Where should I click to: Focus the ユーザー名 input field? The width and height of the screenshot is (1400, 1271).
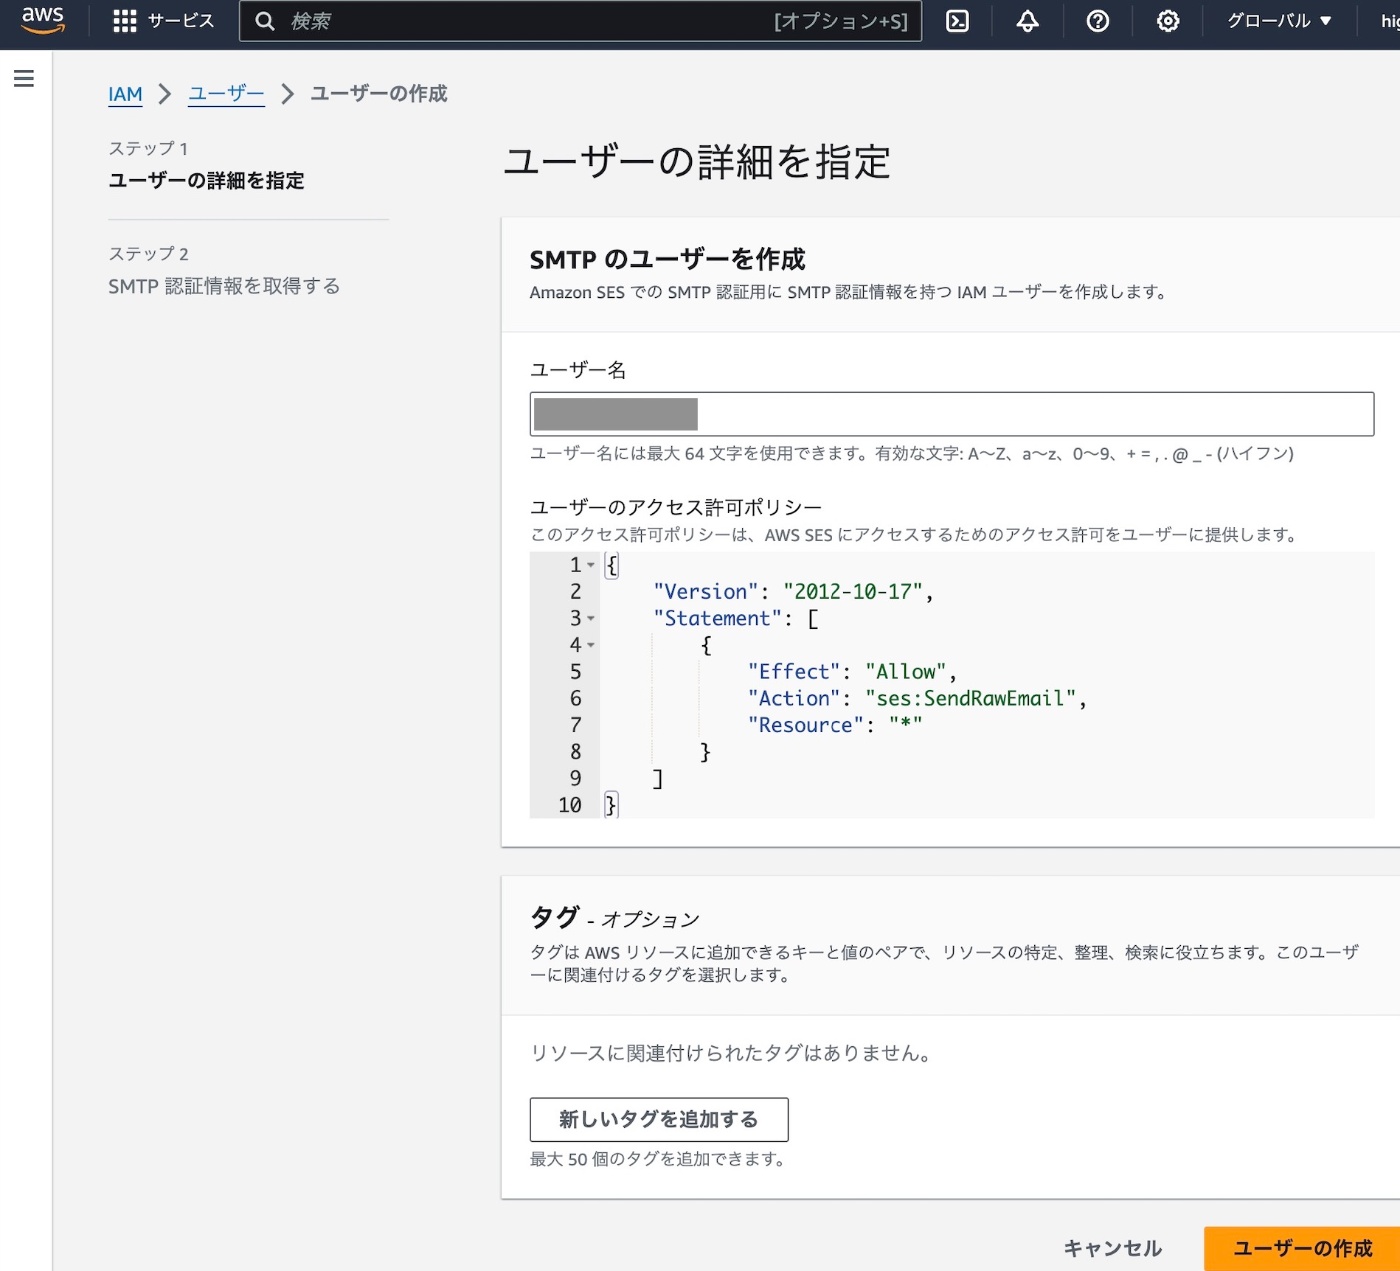click(x=950, y=414)
